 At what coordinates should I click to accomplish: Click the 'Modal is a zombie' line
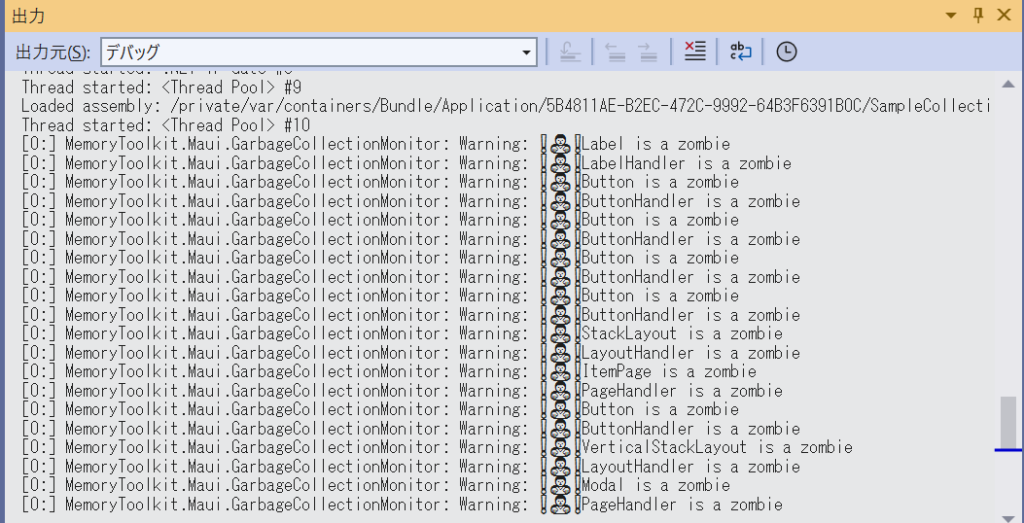(376, 485)
